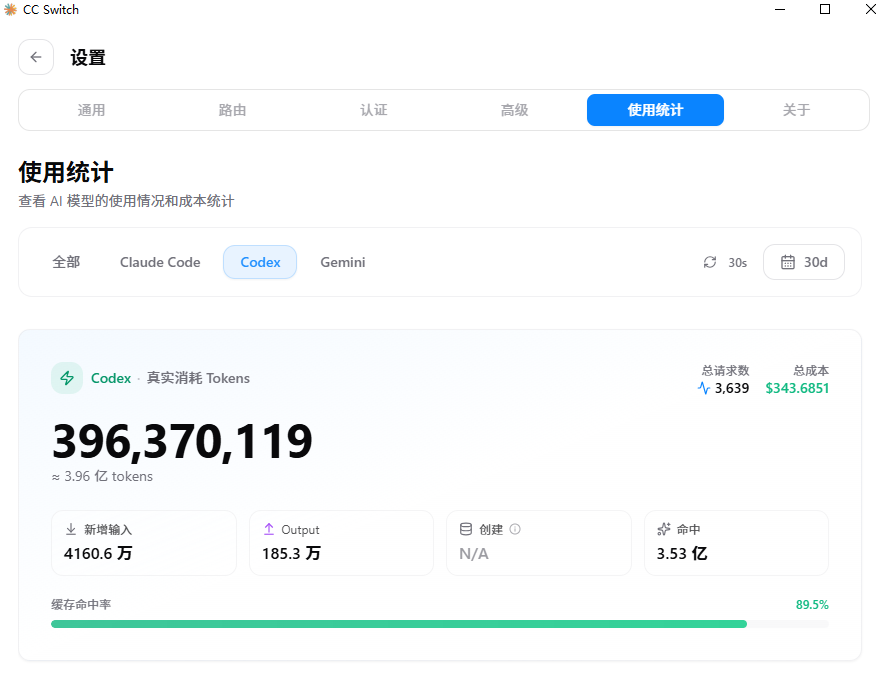Click the info icon next to 创建
This screenshot has width=892, height=676.
[515, 529]
